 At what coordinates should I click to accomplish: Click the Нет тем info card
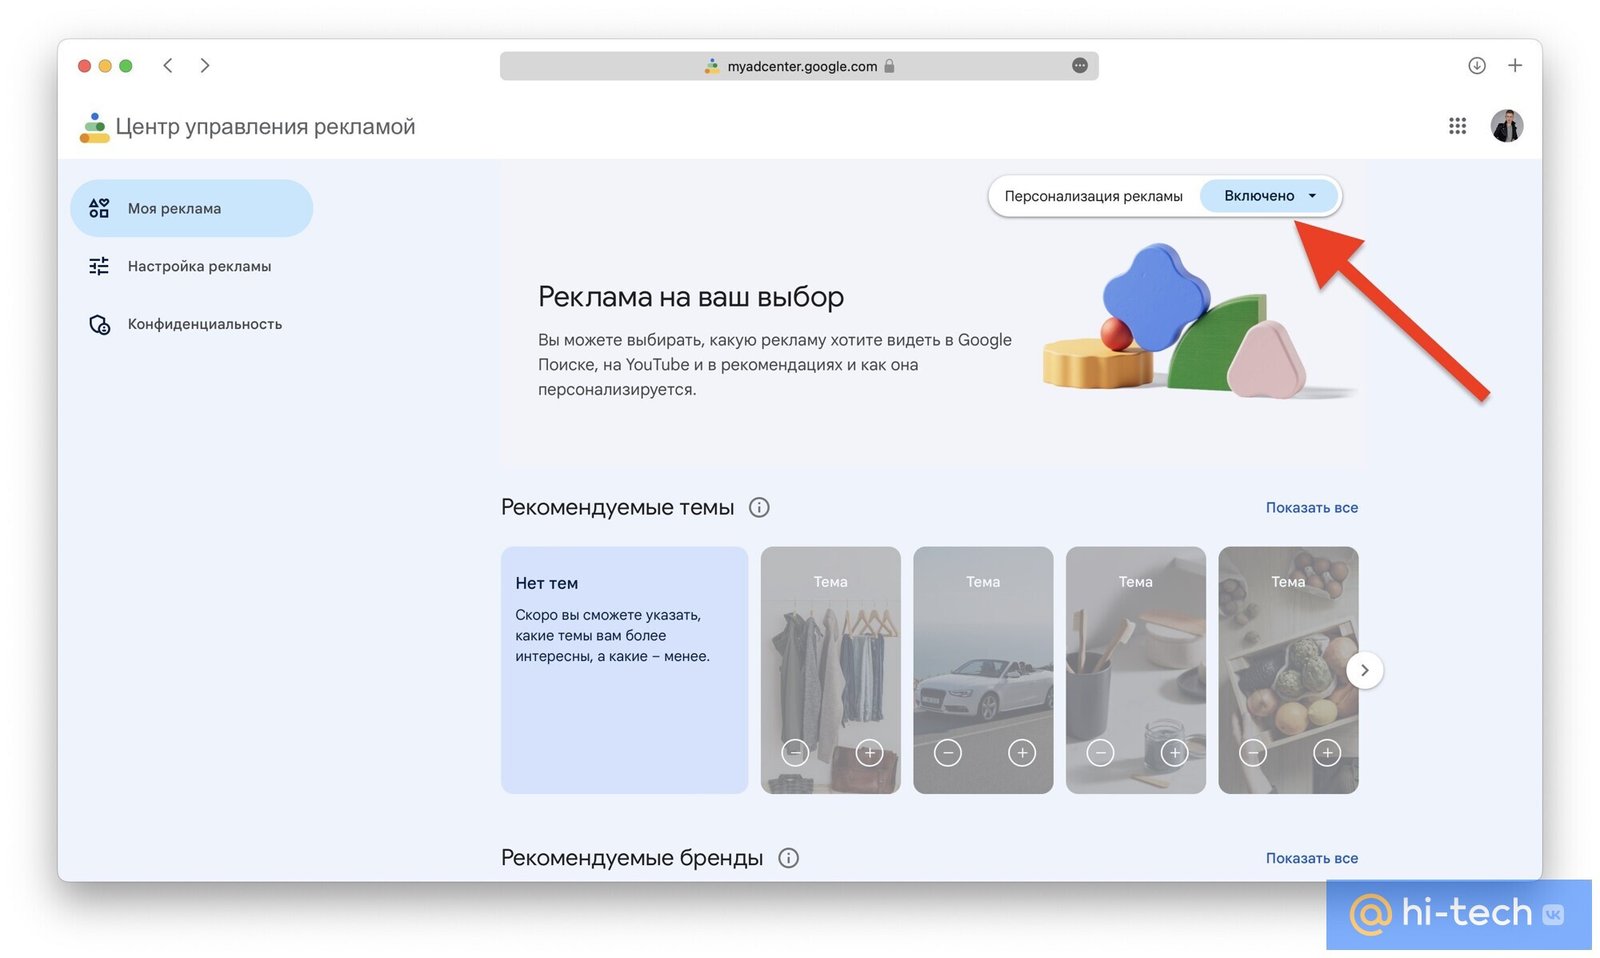(x=624, y=670)
